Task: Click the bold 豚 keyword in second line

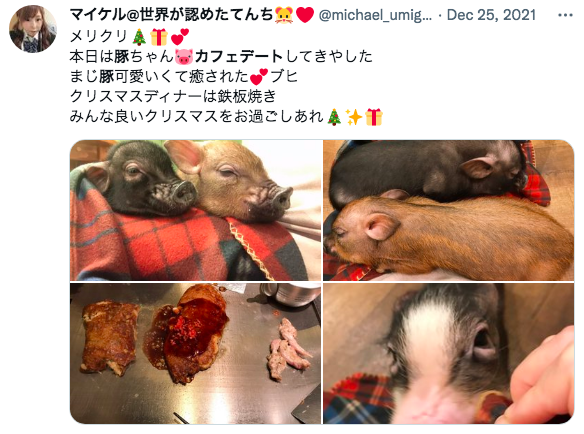Action: pos(122,57)
